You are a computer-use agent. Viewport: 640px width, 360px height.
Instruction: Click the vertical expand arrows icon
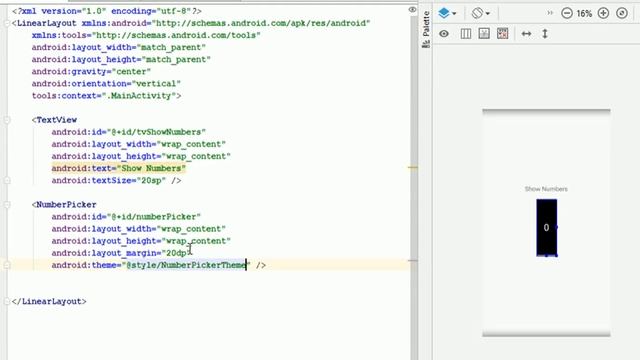544,34
